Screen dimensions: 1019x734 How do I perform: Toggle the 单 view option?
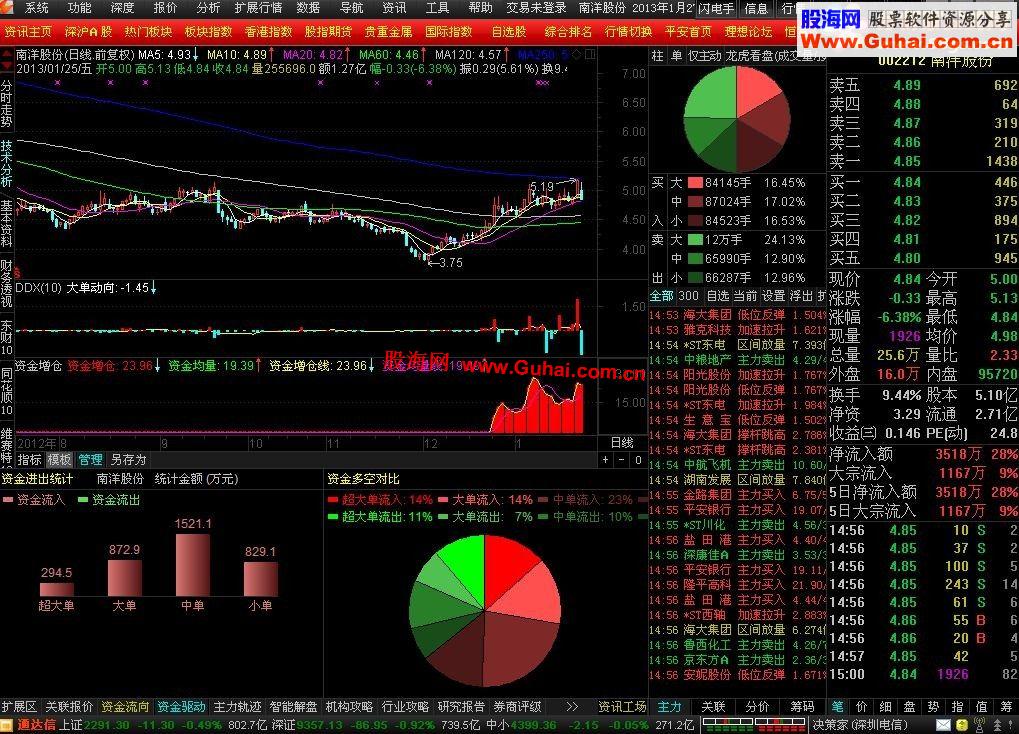click(x=676, y=56)
